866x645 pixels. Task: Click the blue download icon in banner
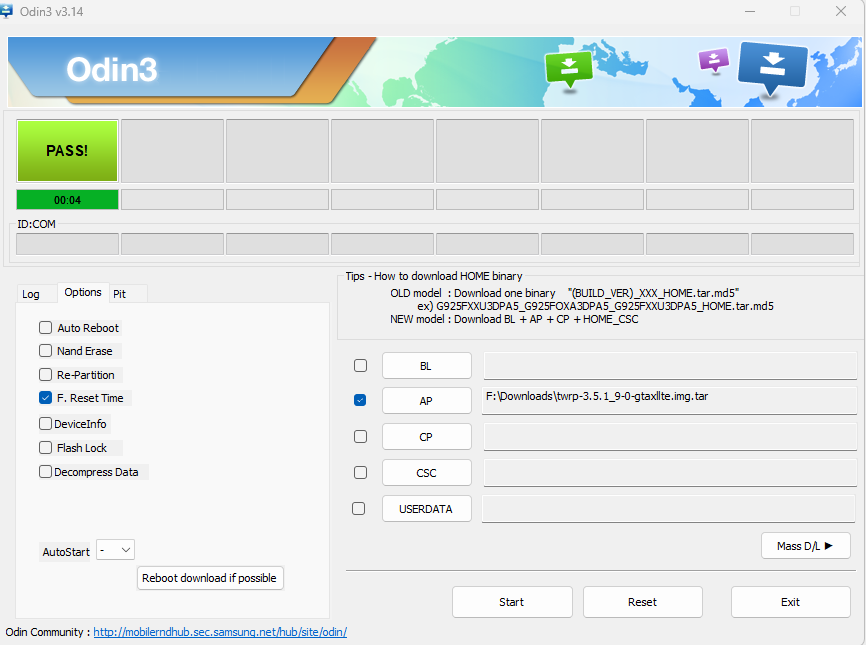(771, 66)
